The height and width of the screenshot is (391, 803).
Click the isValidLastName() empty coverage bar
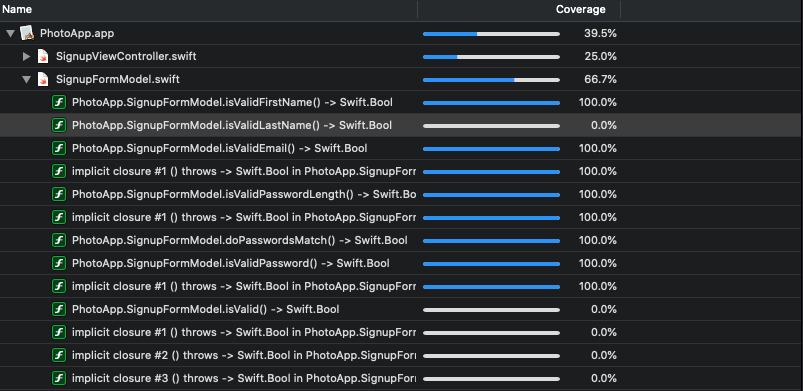pos(491,126)
